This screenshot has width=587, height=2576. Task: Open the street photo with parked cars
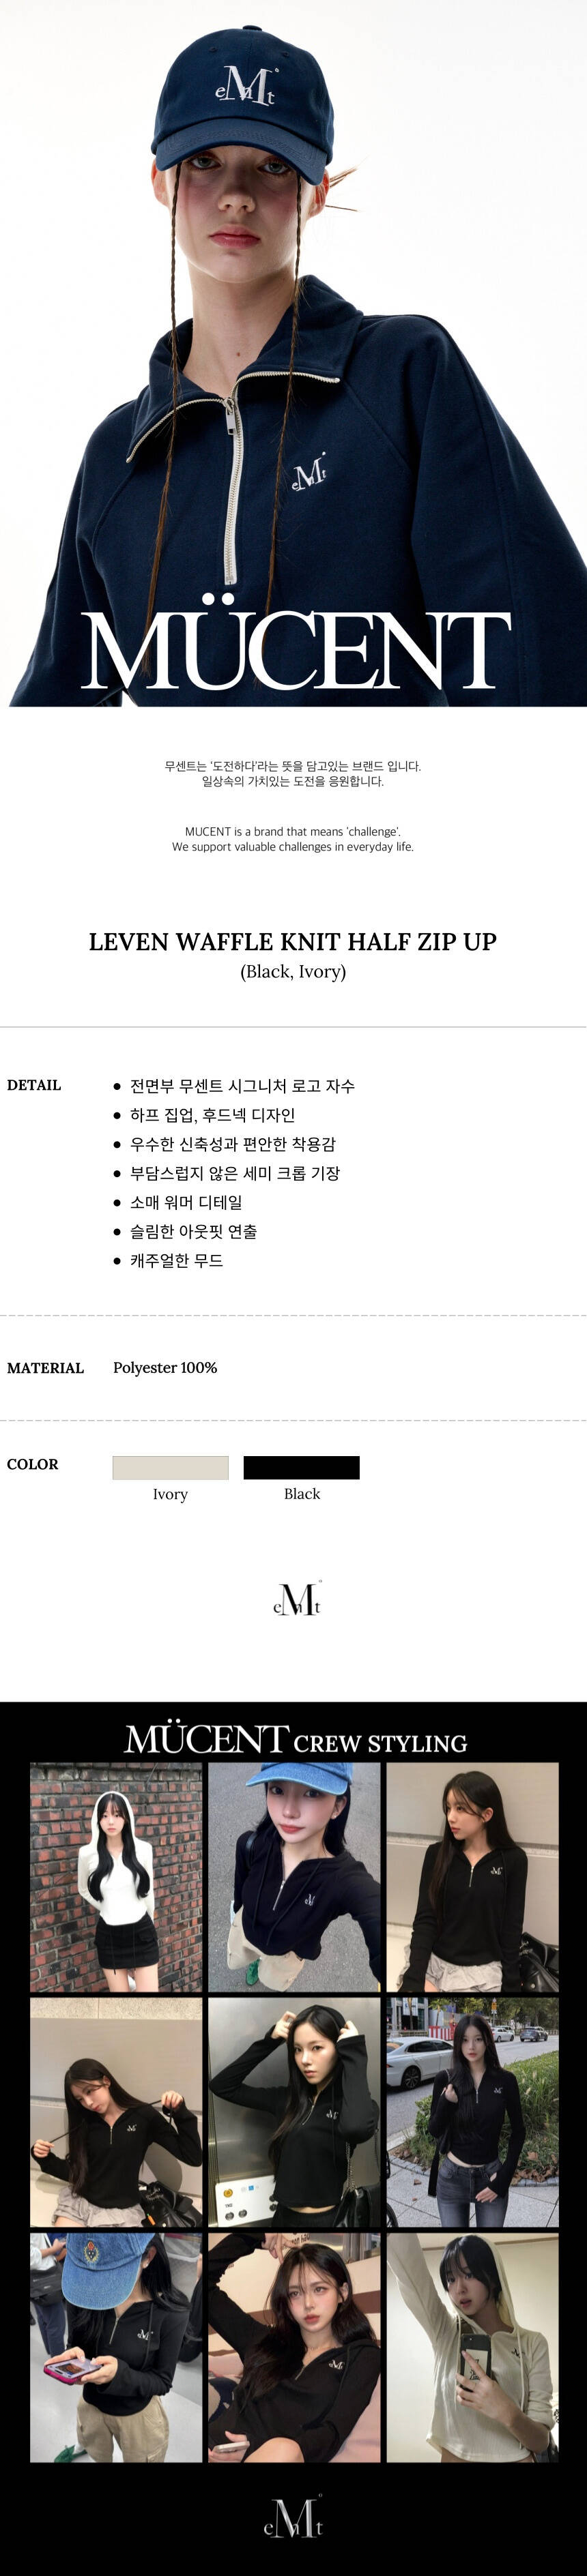[472, 2112]
